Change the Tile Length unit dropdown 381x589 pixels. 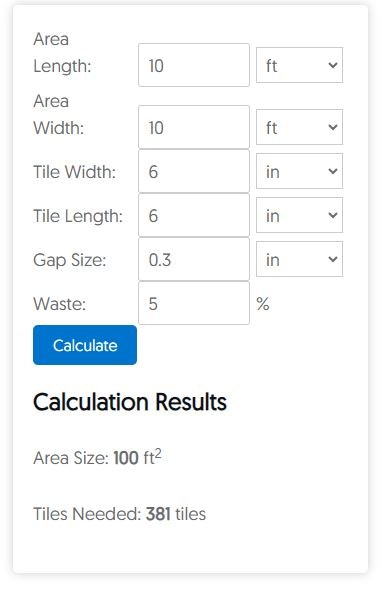299,215
